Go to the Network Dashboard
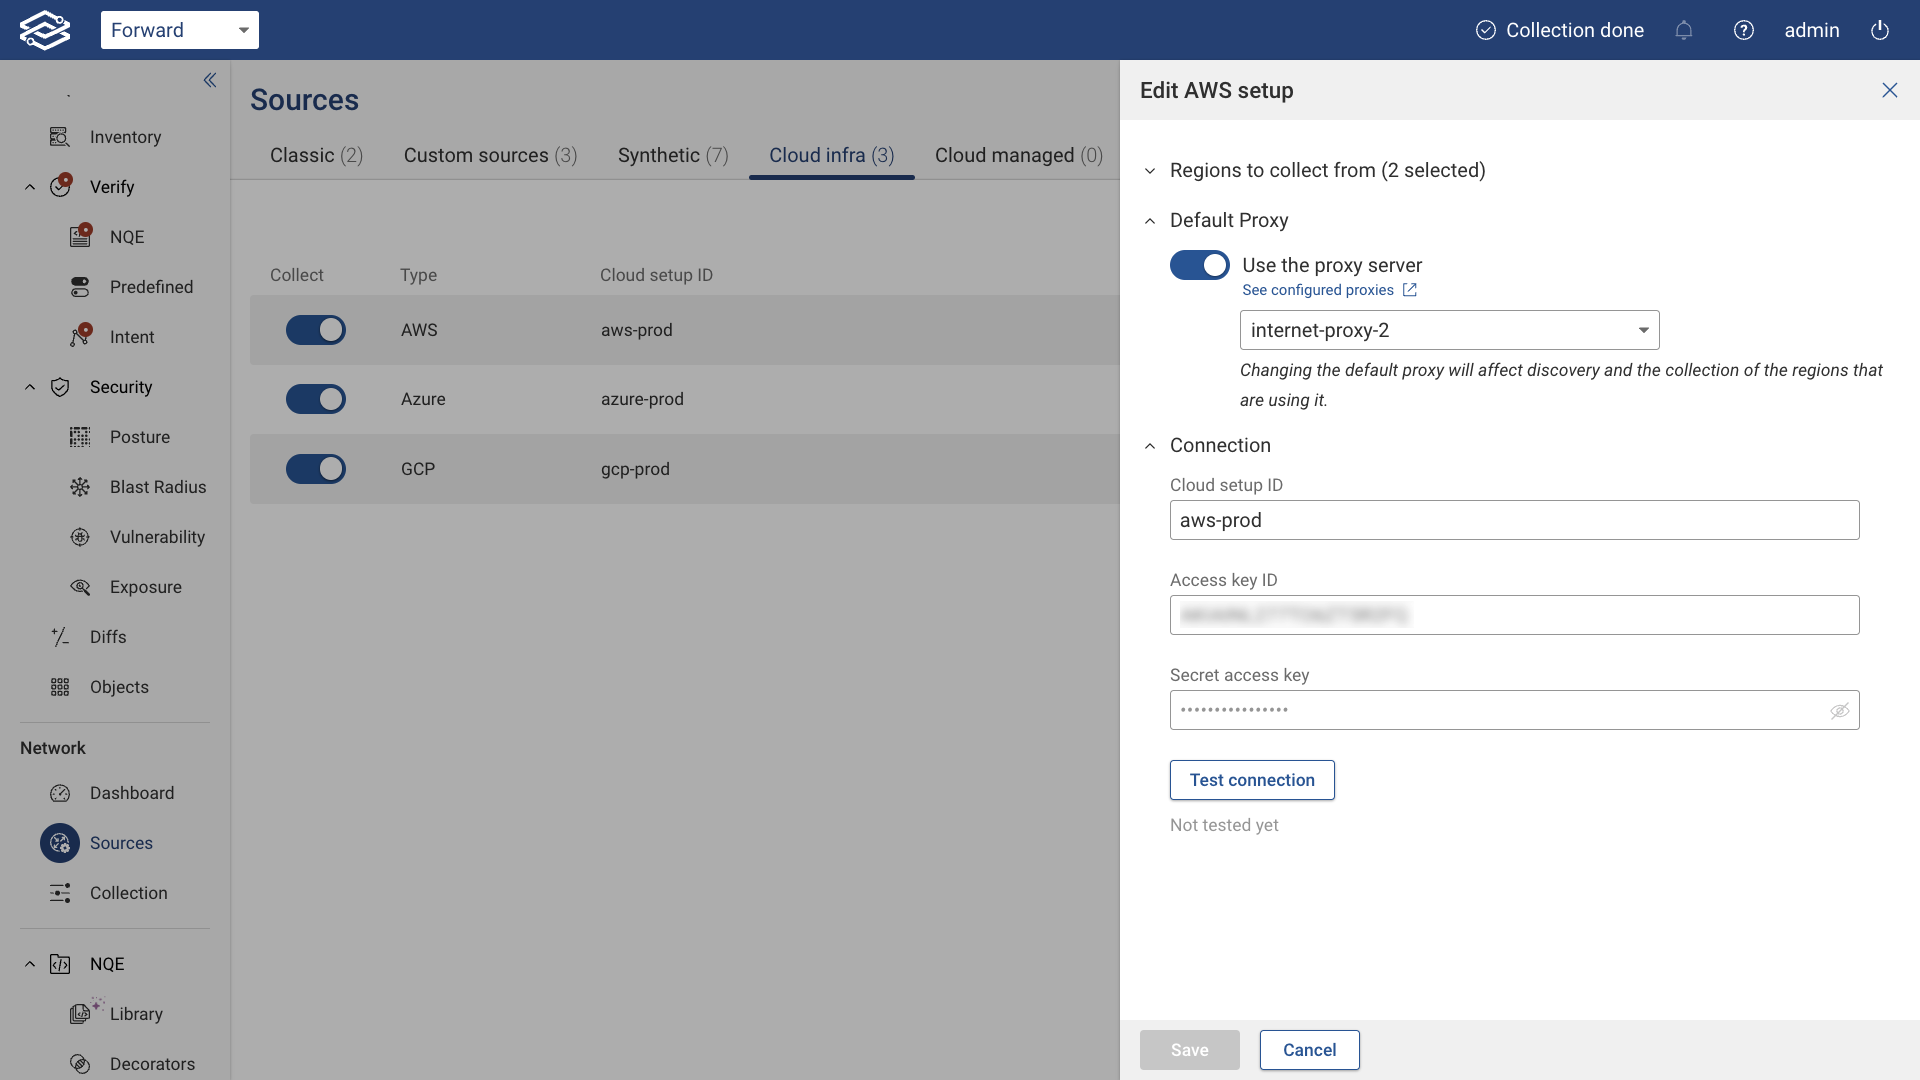1920x1080 pixels. [x=131, y=793]
